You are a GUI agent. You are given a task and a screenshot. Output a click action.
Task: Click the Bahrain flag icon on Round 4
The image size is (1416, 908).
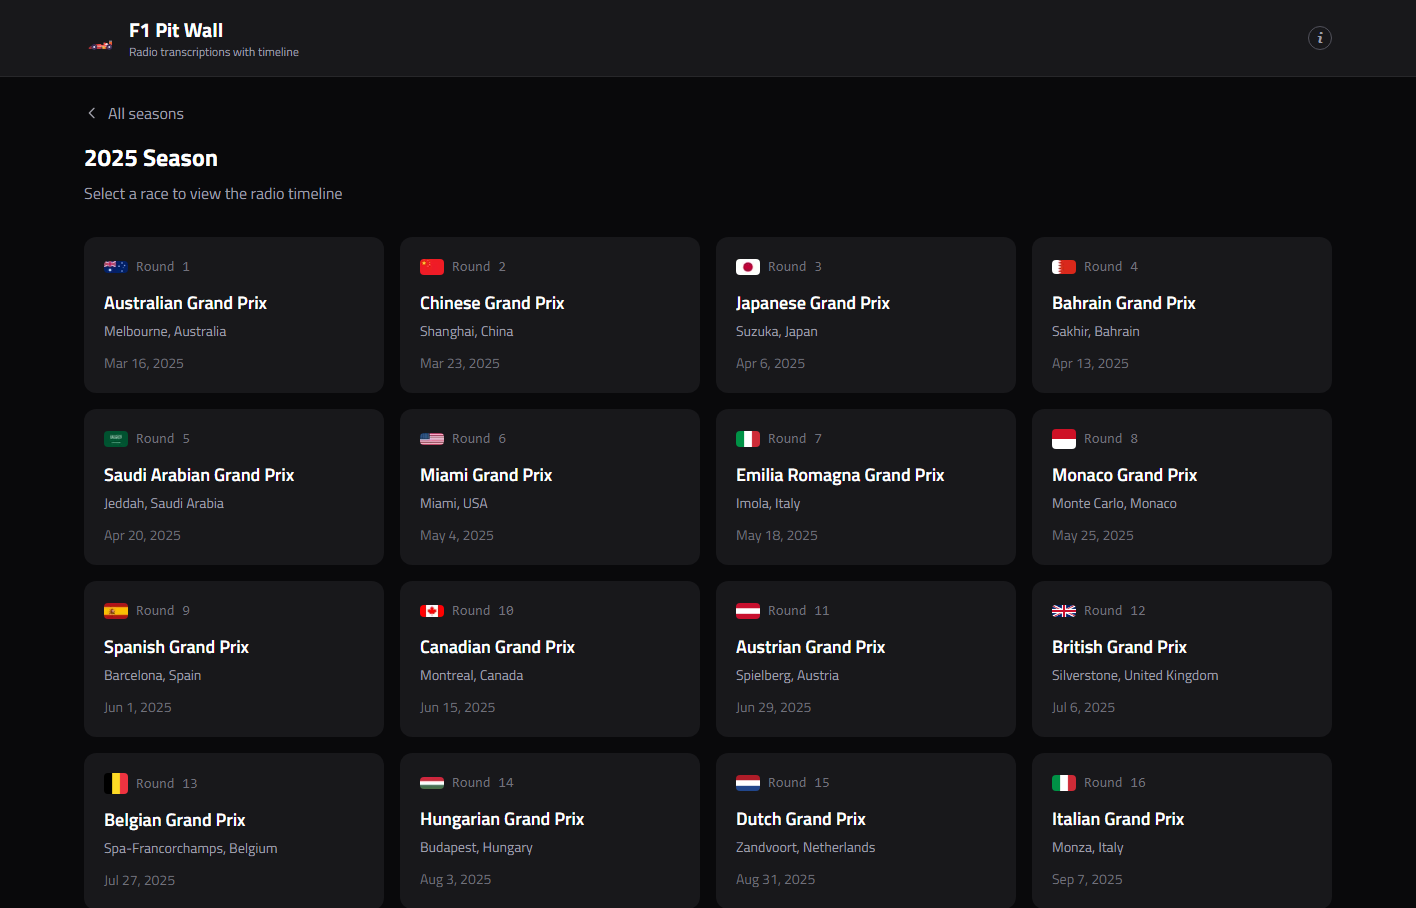click(1064, 267)
